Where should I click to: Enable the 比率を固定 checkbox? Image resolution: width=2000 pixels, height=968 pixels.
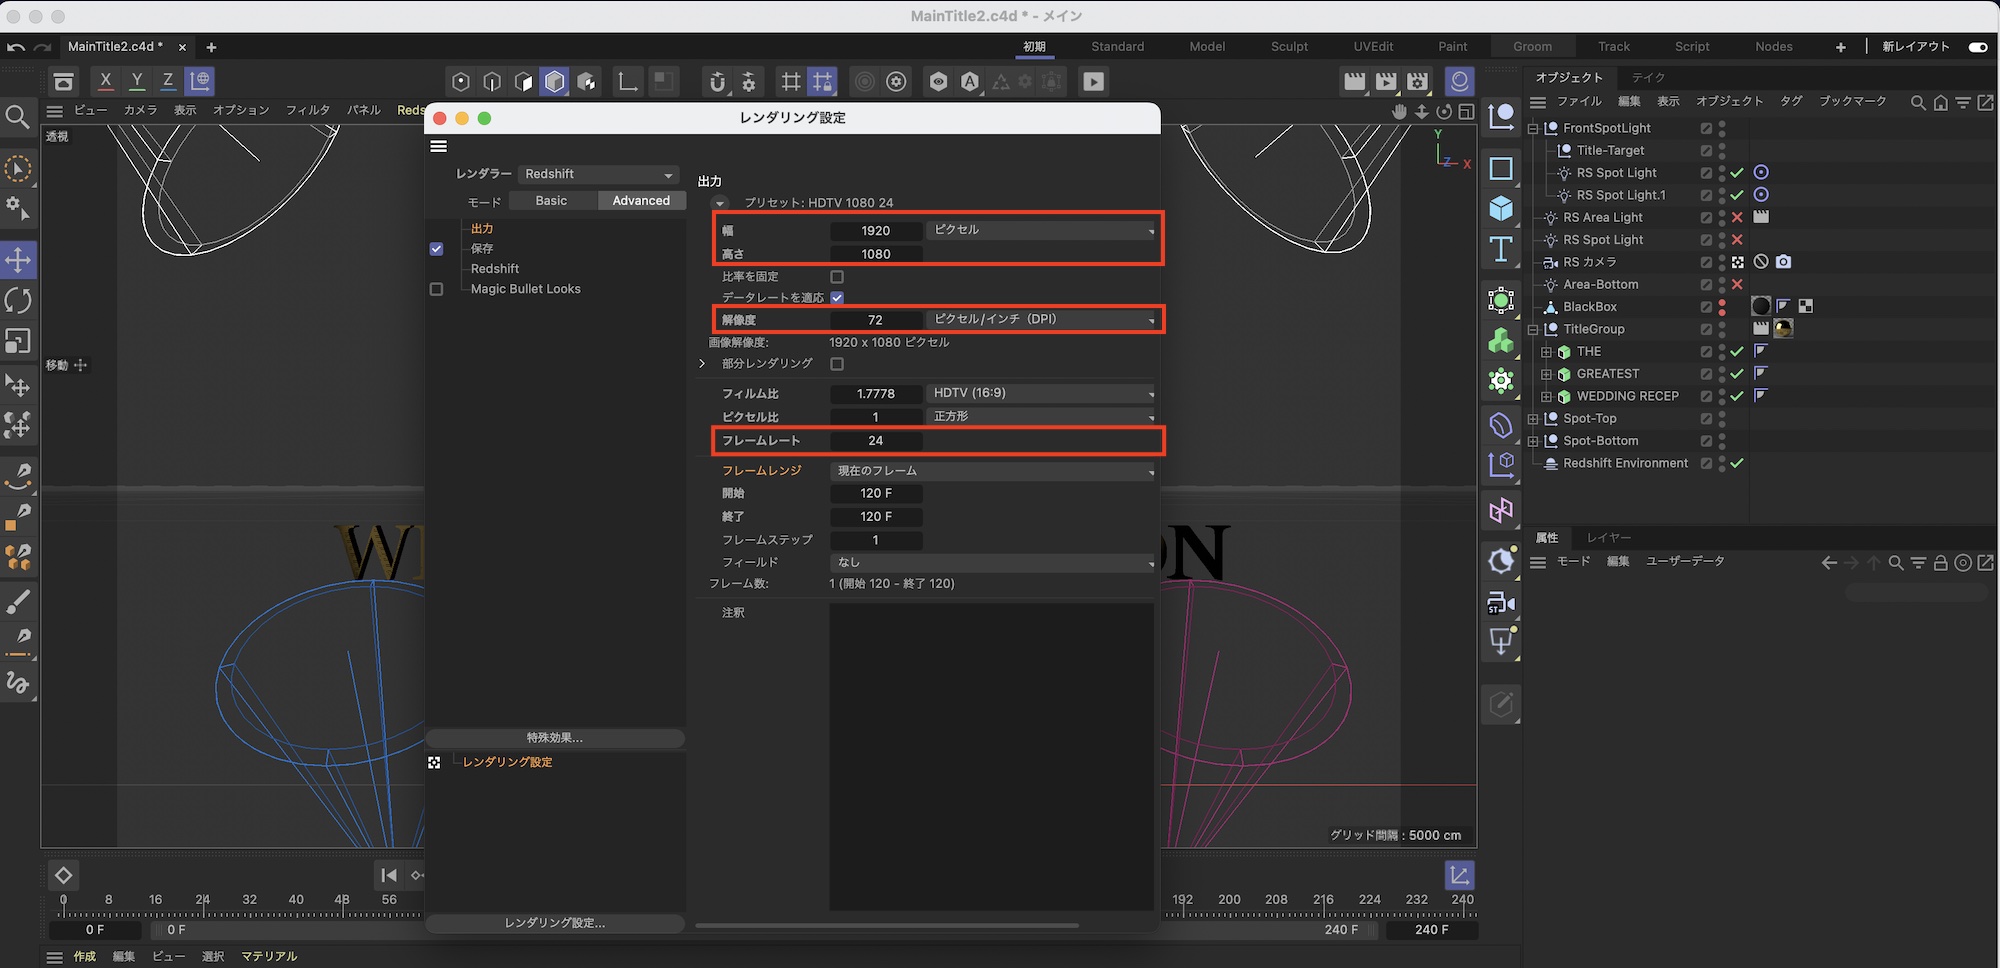click(837, 277)
